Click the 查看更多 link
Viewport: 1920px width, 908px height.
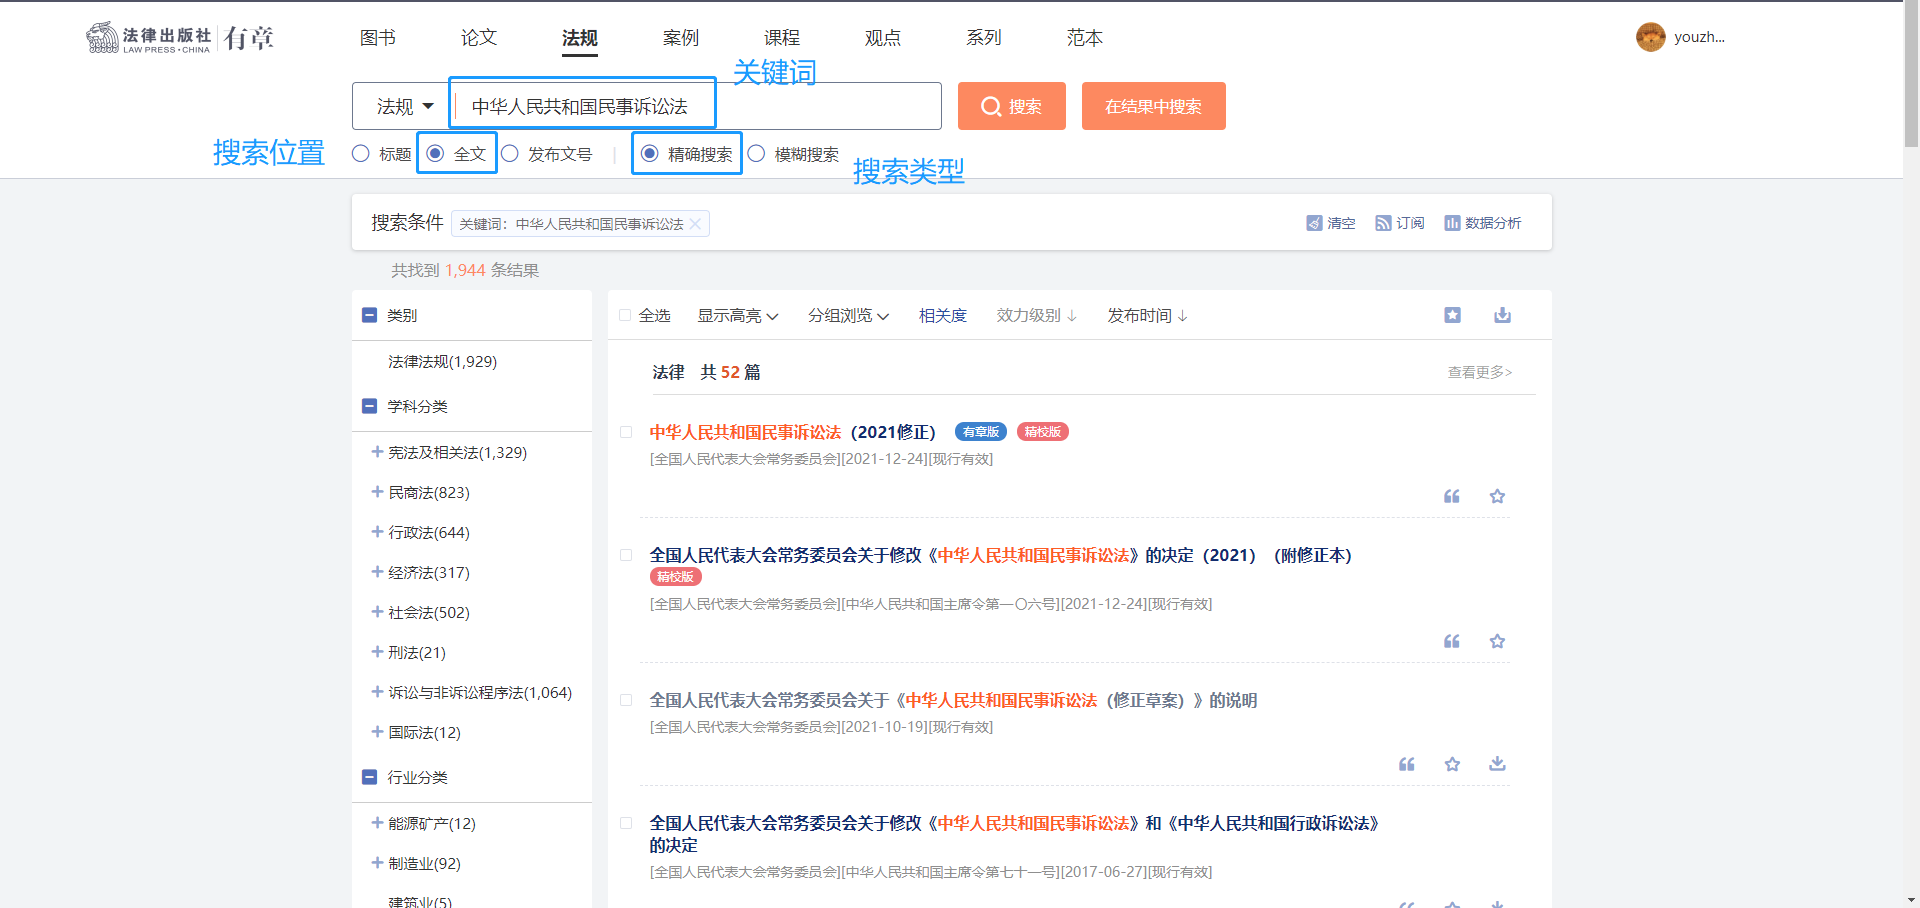point(1479,372)
